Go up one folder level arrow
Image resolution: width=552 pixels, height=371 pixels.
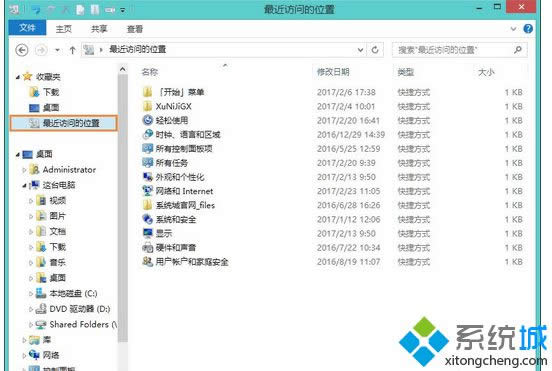point(72,50)
